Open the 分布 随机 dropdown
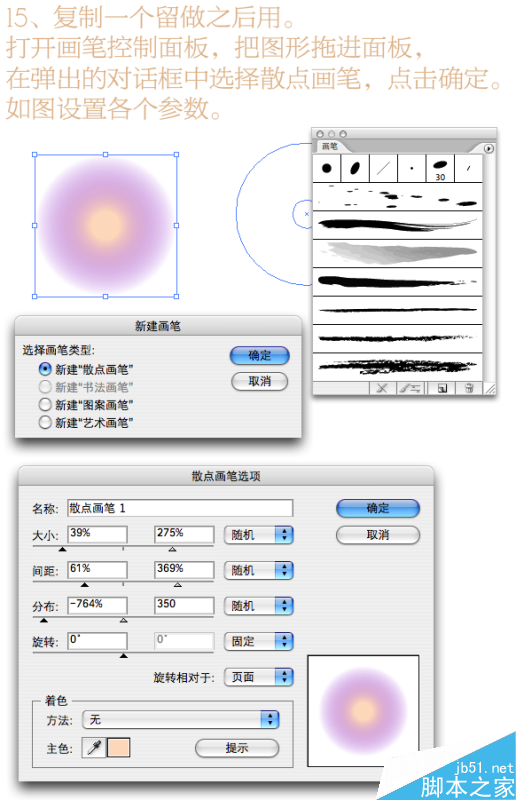This screenshot has height=800, width=516. point(259,606)
